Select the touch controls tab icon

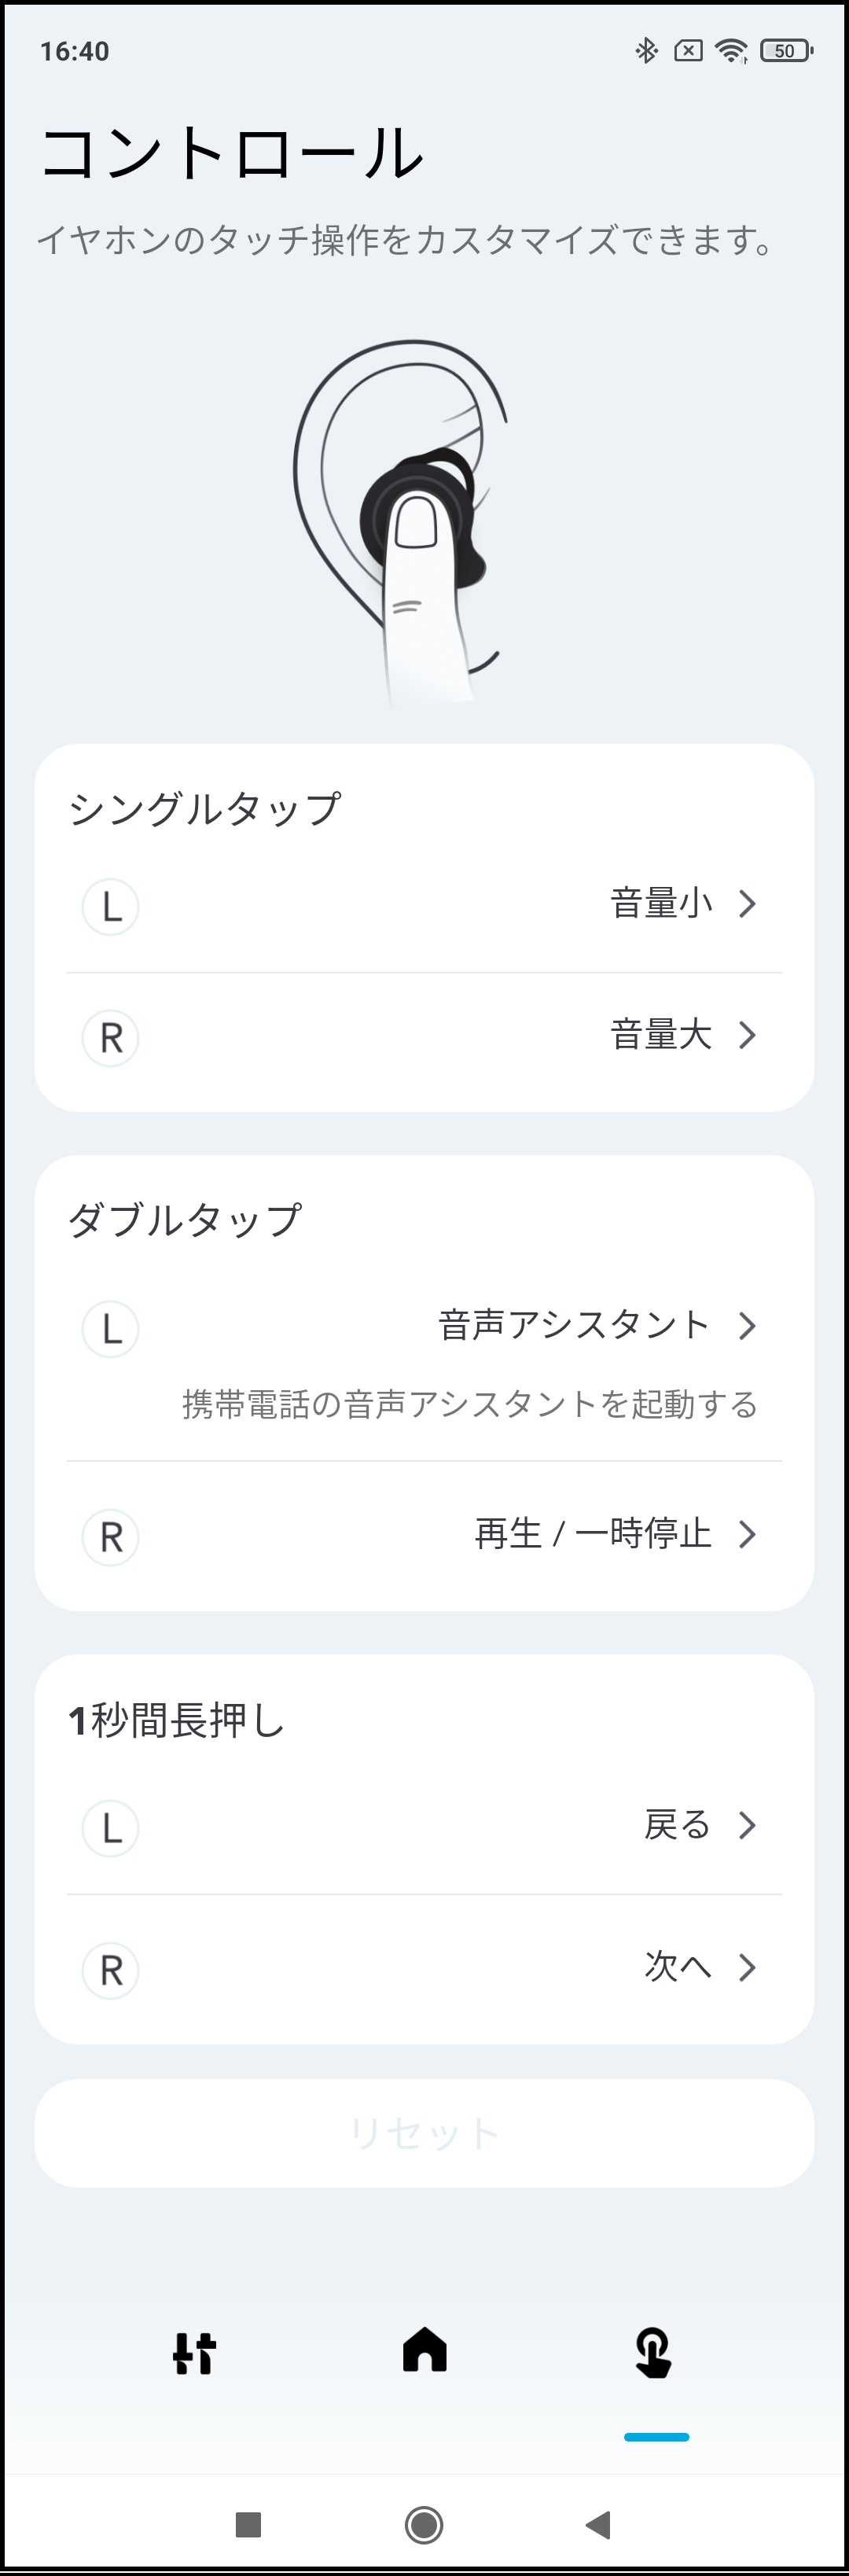coord(654,2352)
